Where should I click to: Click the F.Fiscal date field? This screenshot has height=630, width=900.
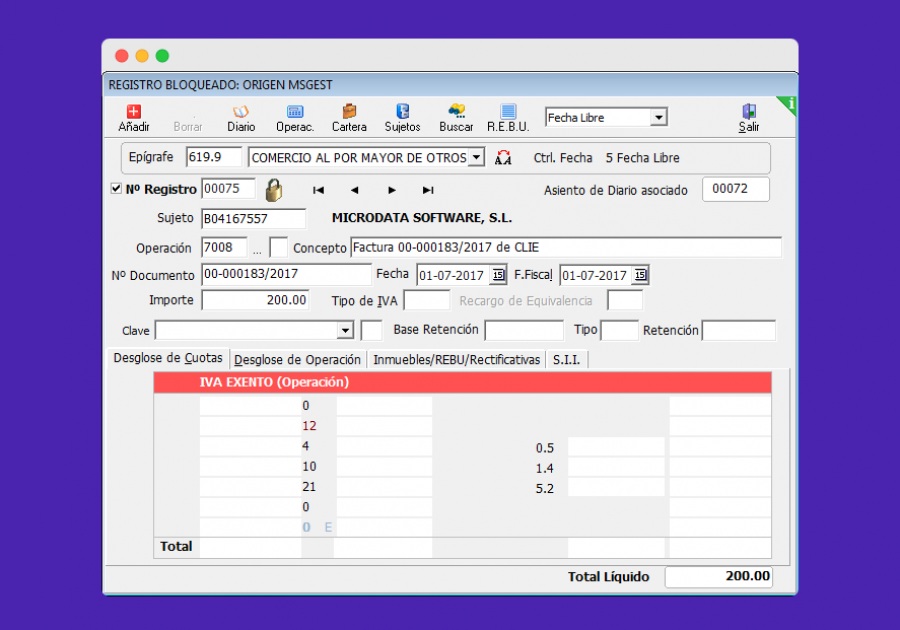pyautogui.click(x=596, y=275)
